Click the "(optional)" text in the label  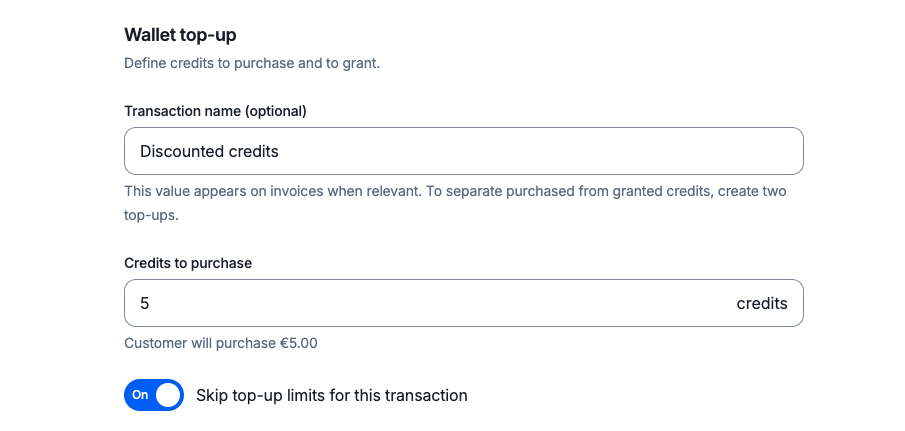coord(269,111)
